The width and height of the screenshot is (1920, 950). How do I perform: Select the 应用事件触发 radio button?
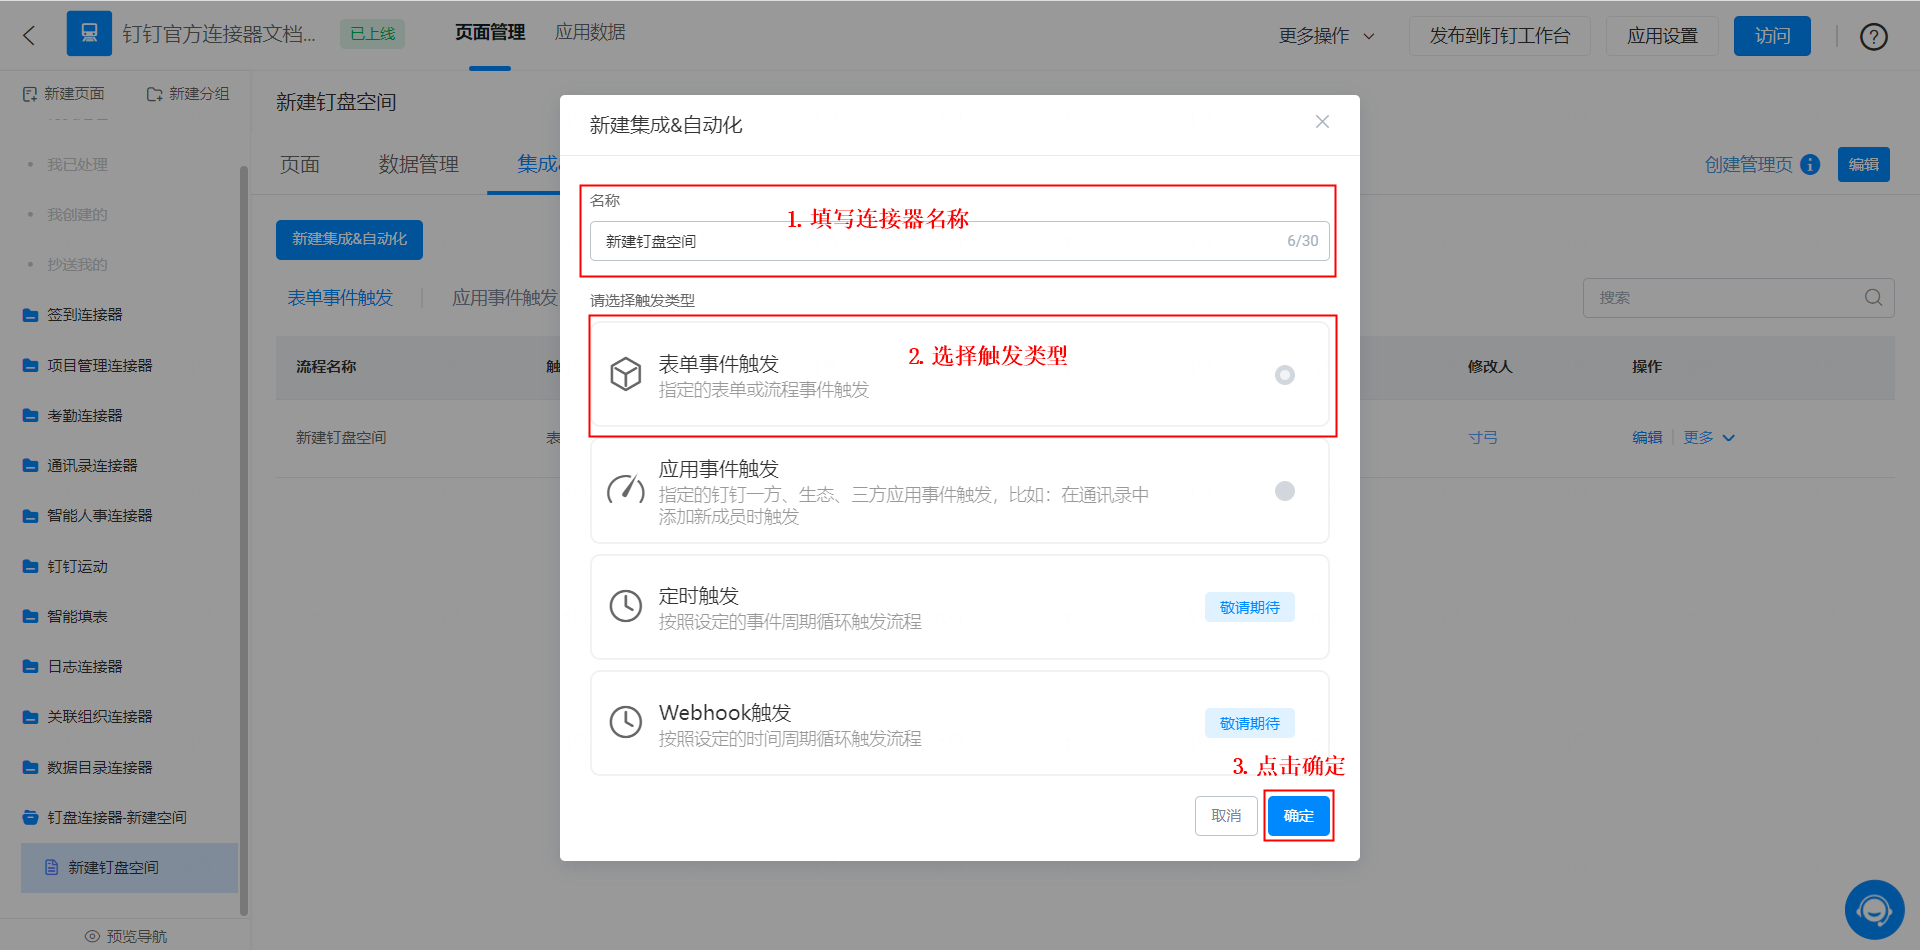point(1285,491)
